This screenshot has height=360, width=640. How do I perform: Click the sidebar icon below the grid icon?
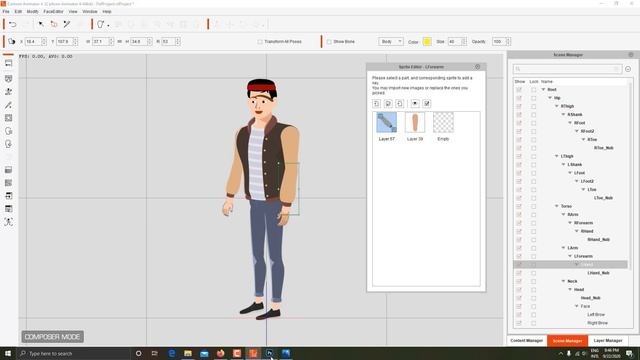tap(9, 196)
